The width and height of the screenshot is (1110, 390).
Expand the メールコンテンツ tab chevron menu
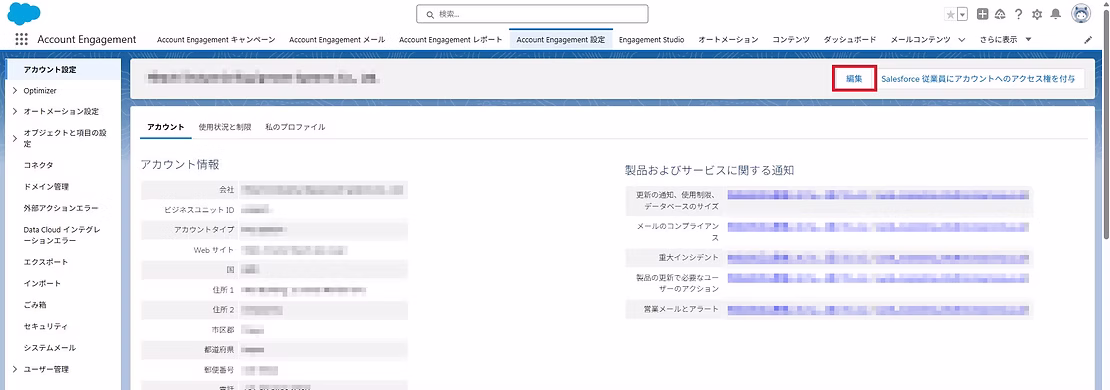[961, 40]
